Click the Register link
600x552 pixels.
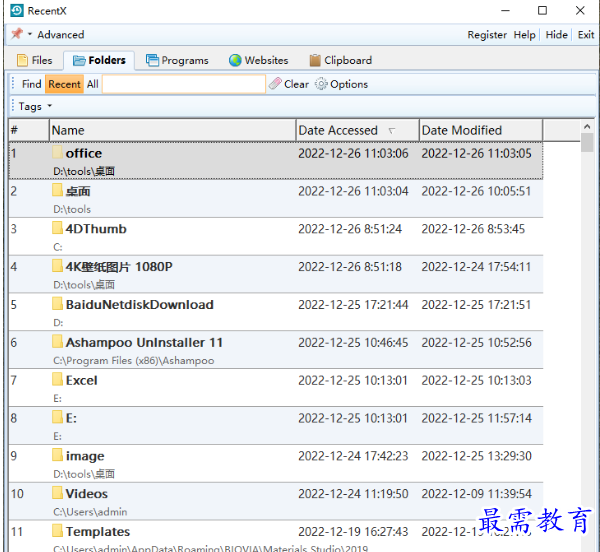point(487,35)
